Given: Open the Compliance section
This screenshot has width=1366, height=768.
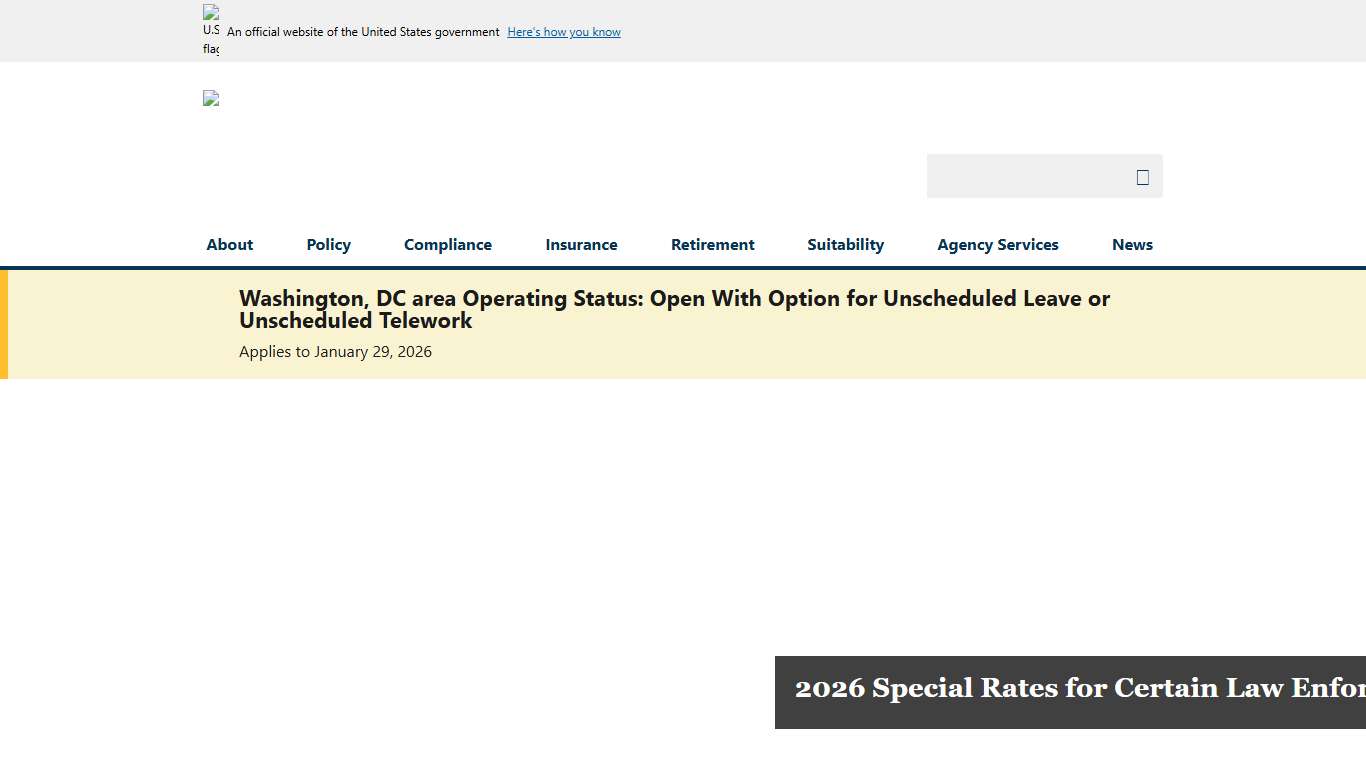Looking at the screenshot, I should coord(447,244).
